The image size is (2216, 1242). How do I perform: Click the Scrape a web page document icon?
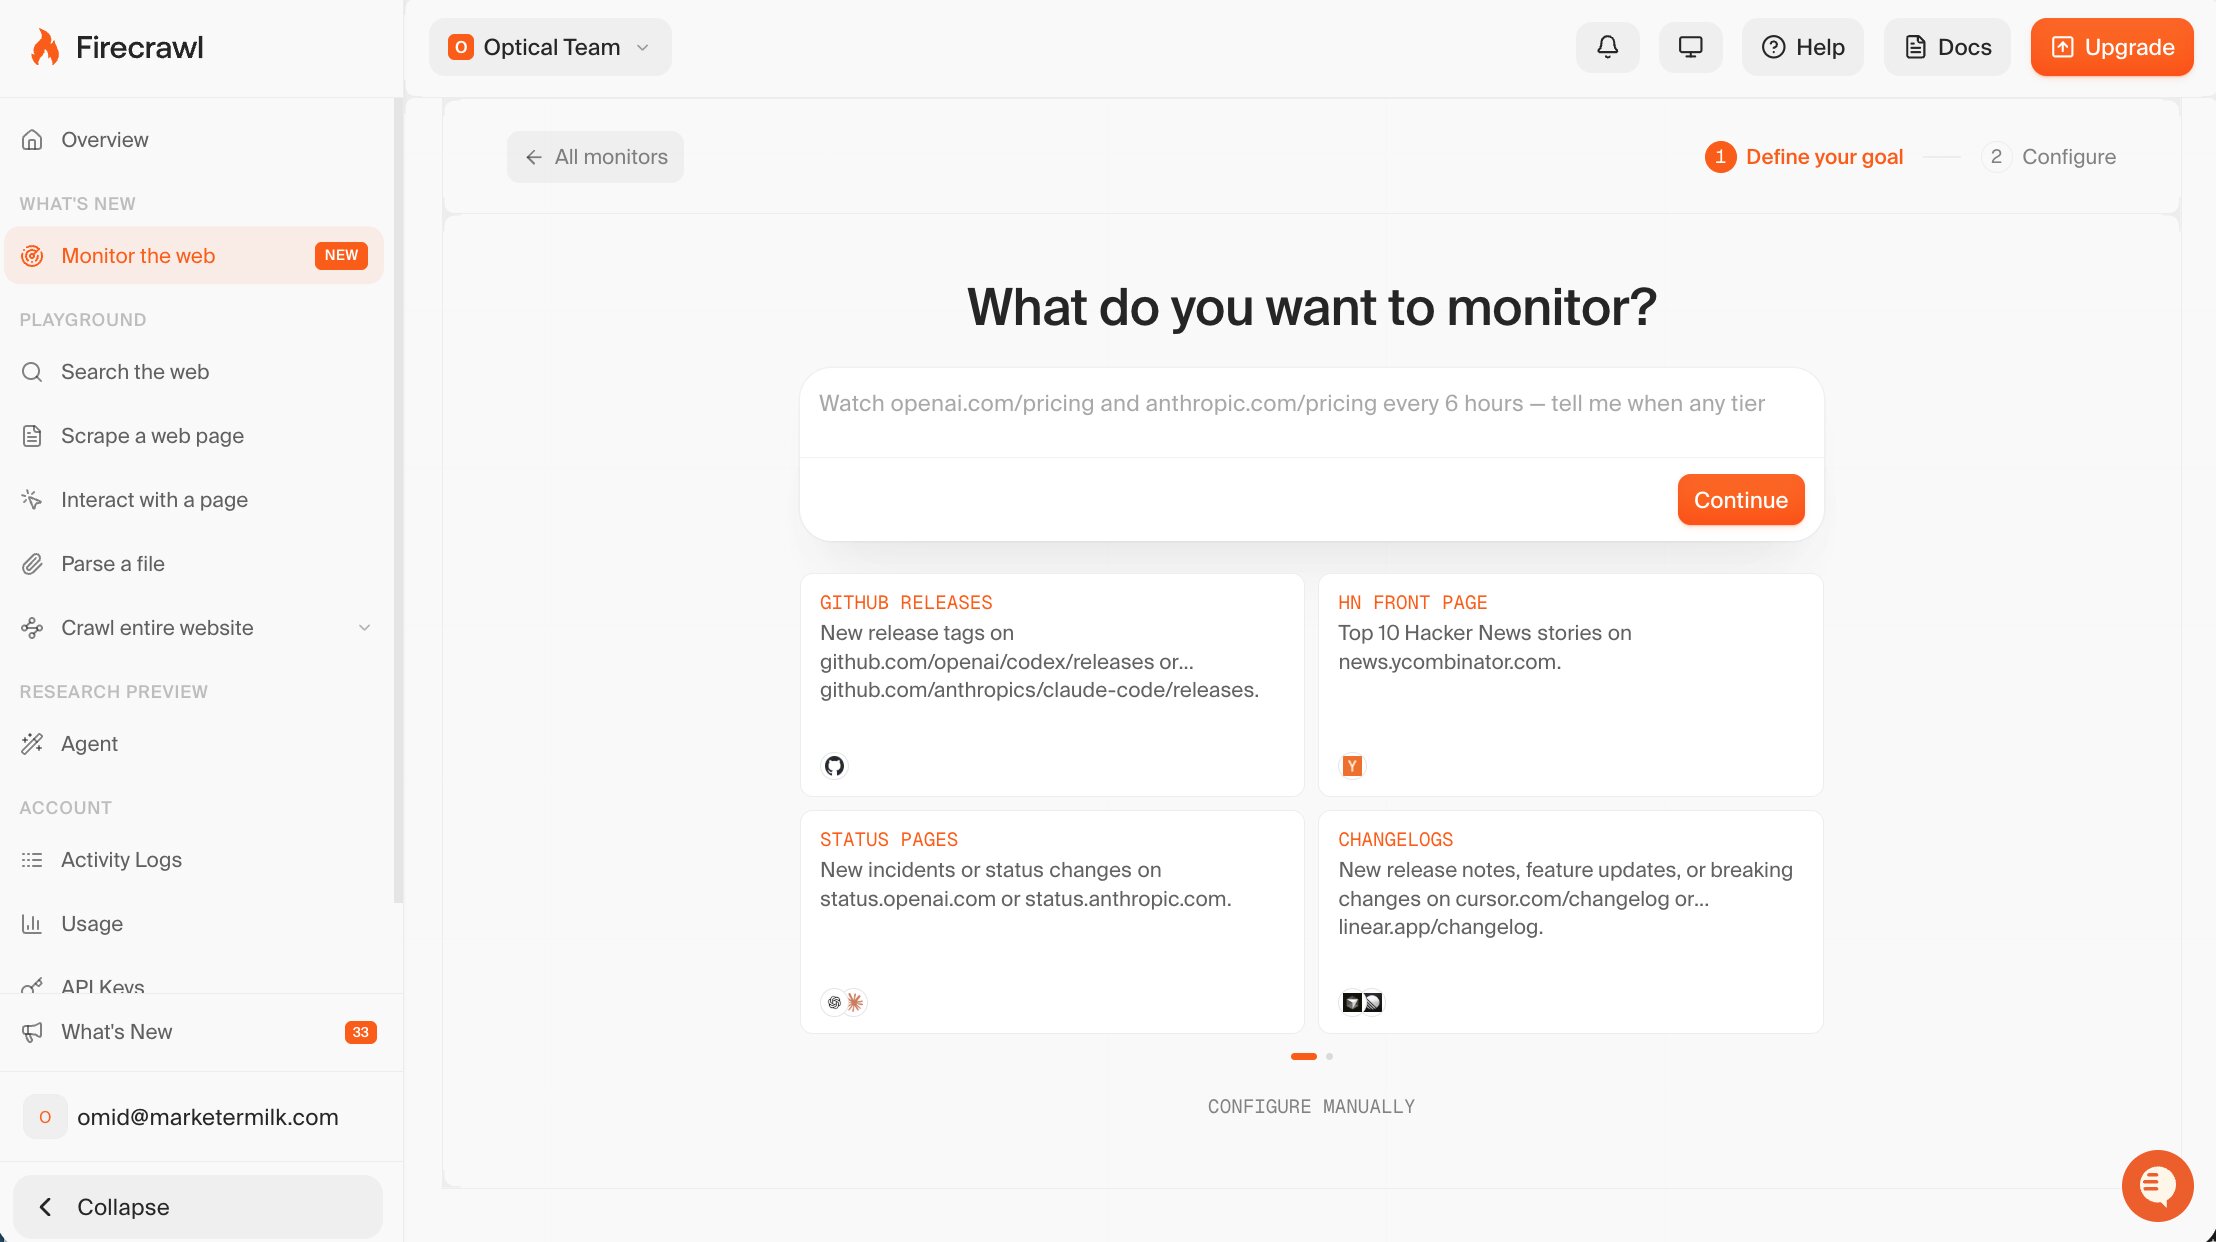point(32,436)
